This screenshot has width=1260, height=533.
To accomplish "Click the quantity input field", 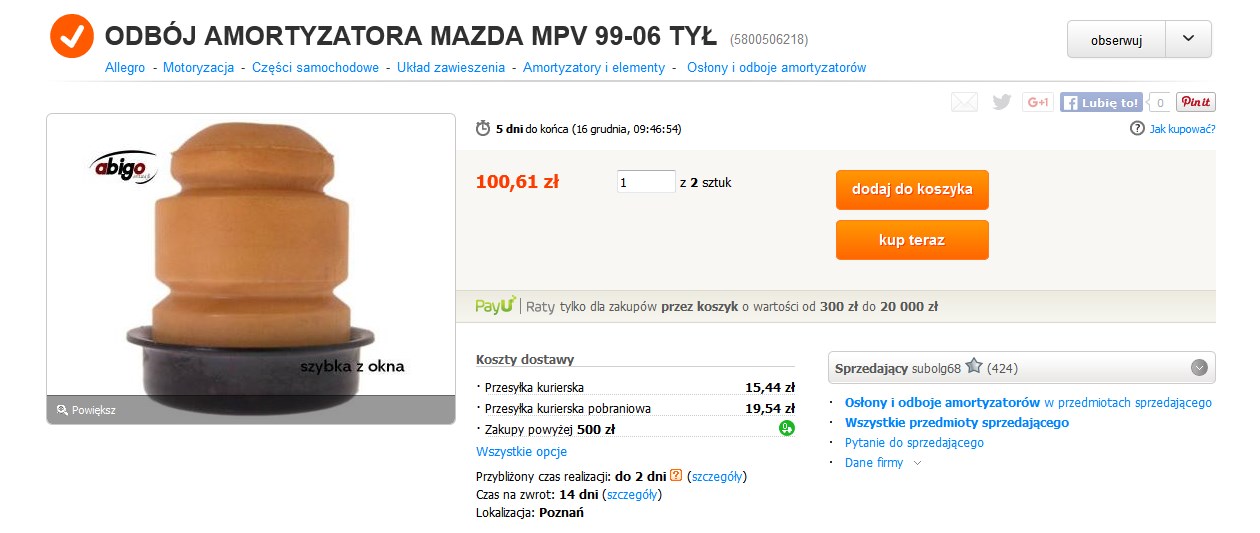I will coord(646,183).
